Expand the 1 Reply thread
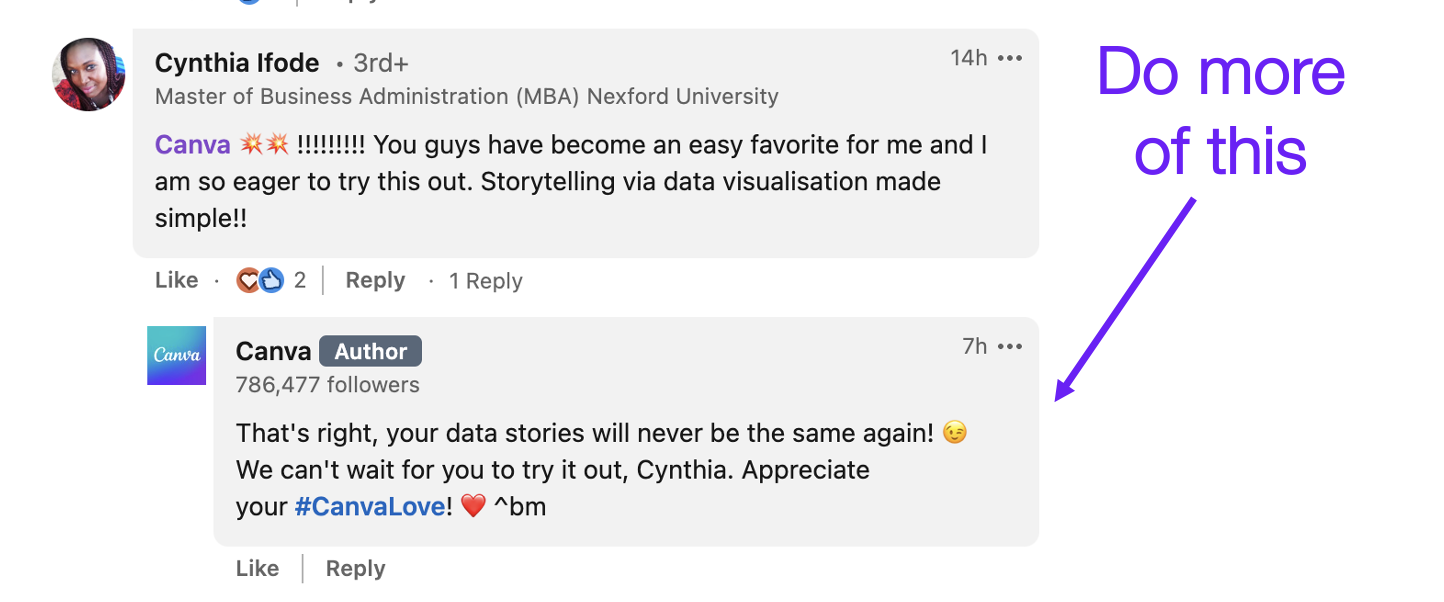1444x602 pixels. (485, 282)
